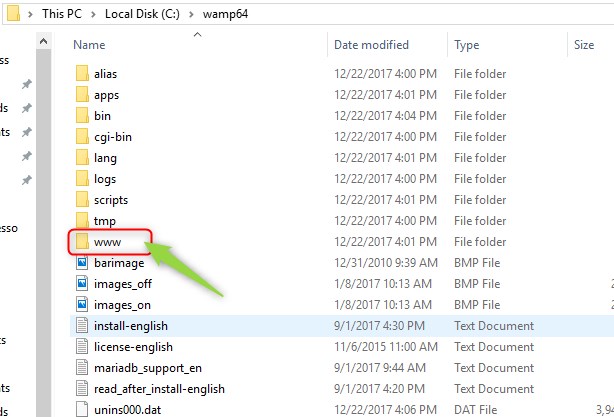Select the folder name 'www'
The width and height of the screenshot is (614, 417).
107,242
